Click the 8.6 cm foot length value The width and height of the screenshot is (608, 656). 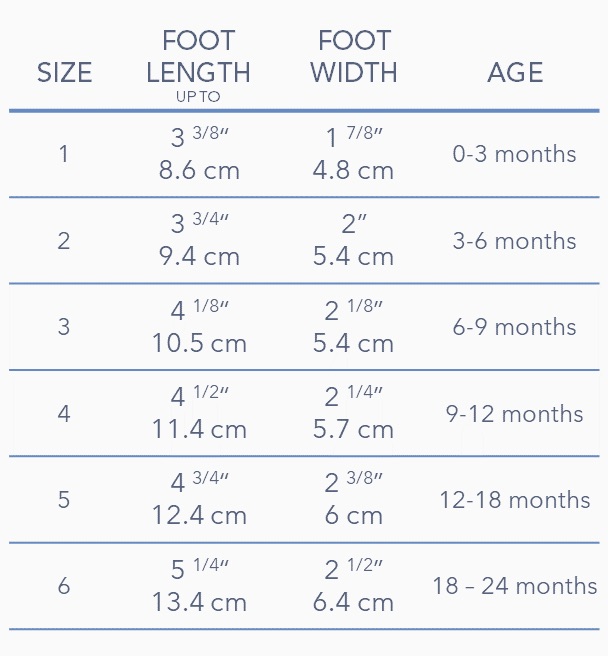coord(199,170)
